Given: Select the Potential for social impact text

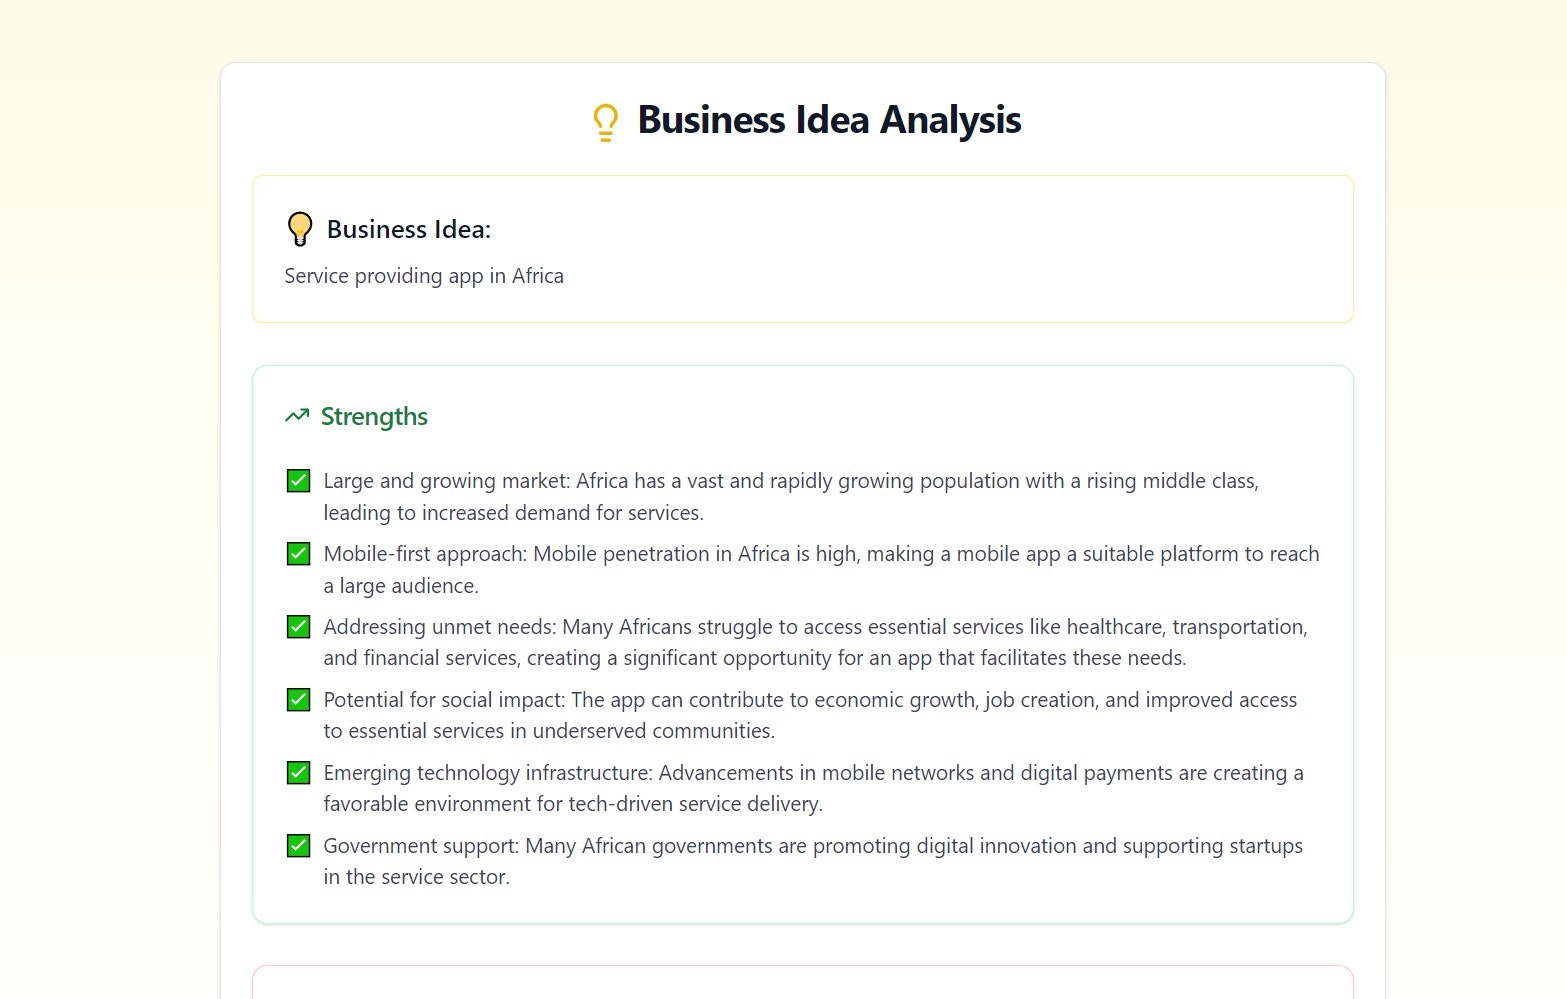Looking at the screenshot, I should point(810,715).
